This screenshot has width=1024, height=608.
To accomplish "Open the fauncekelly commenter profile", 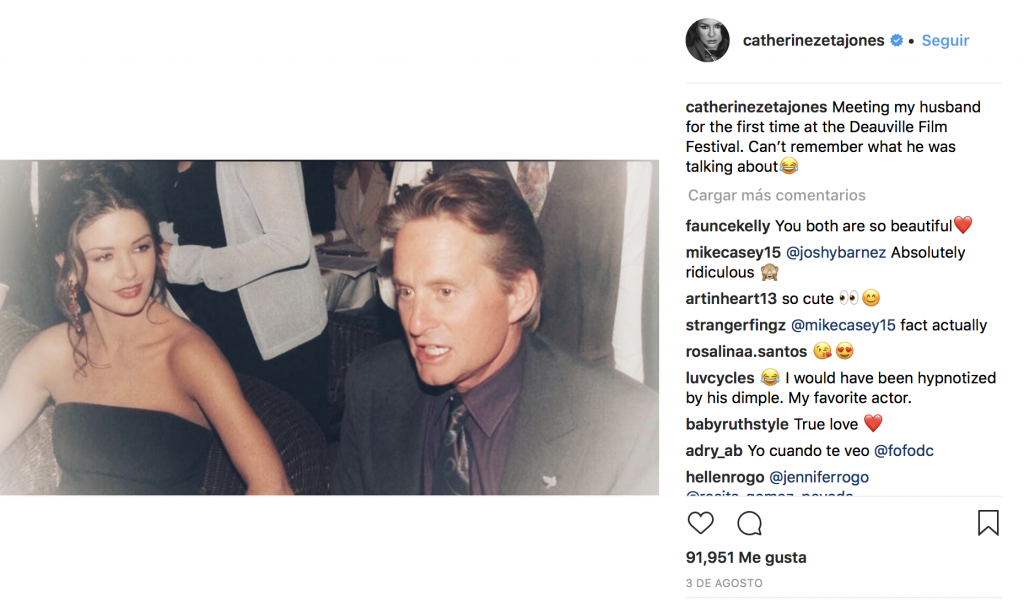I will coord(728,226).
